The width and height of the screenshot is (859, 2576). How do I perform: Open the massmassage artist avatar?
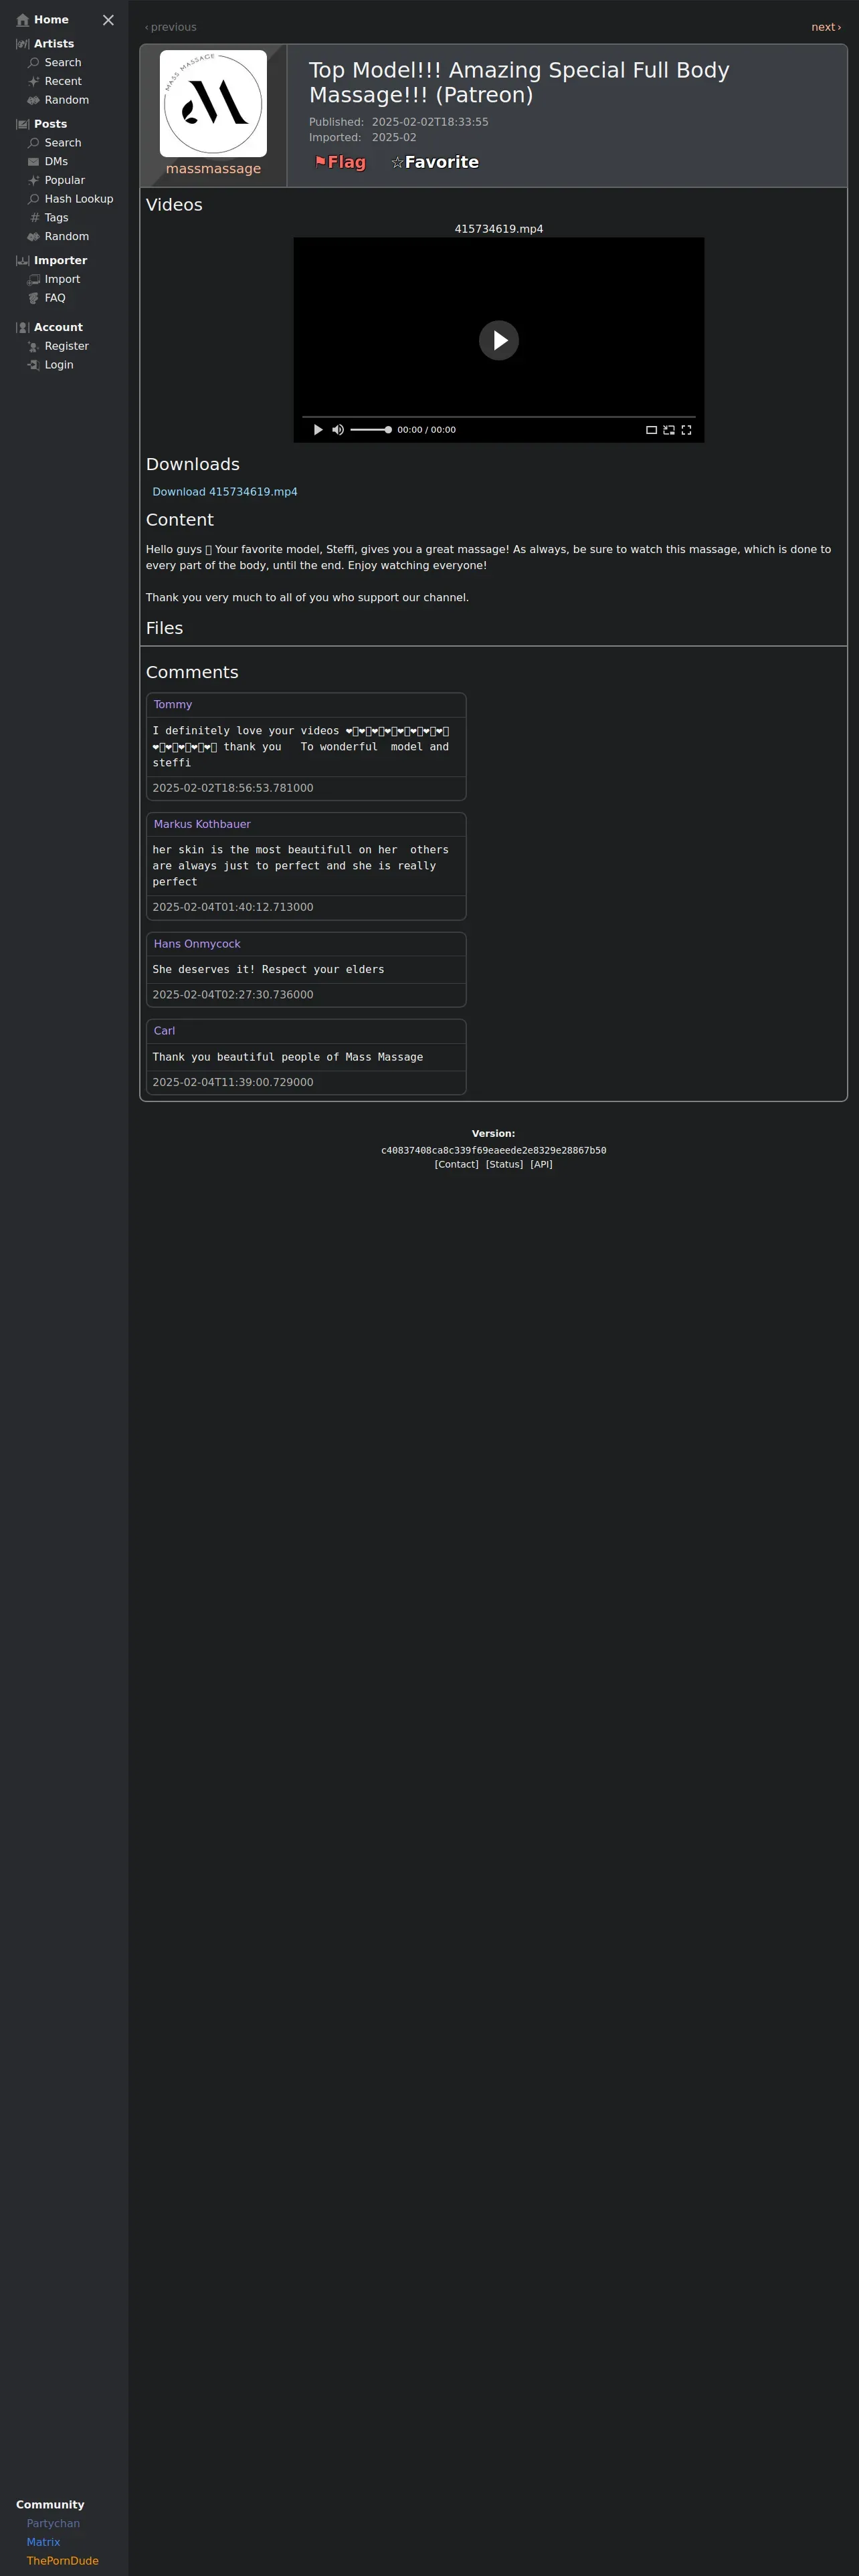click(x=213, y=104)
